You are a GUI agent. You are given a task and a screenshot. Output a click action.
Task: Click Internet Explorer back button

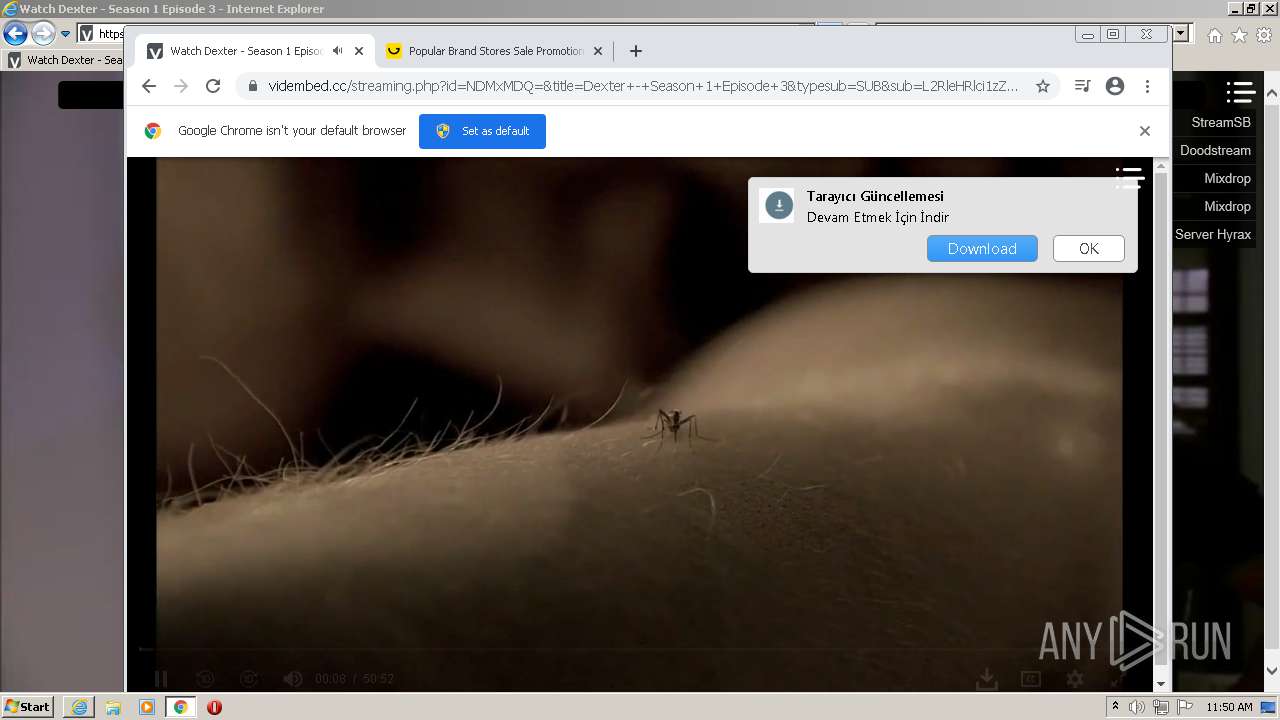click(15, 34)
